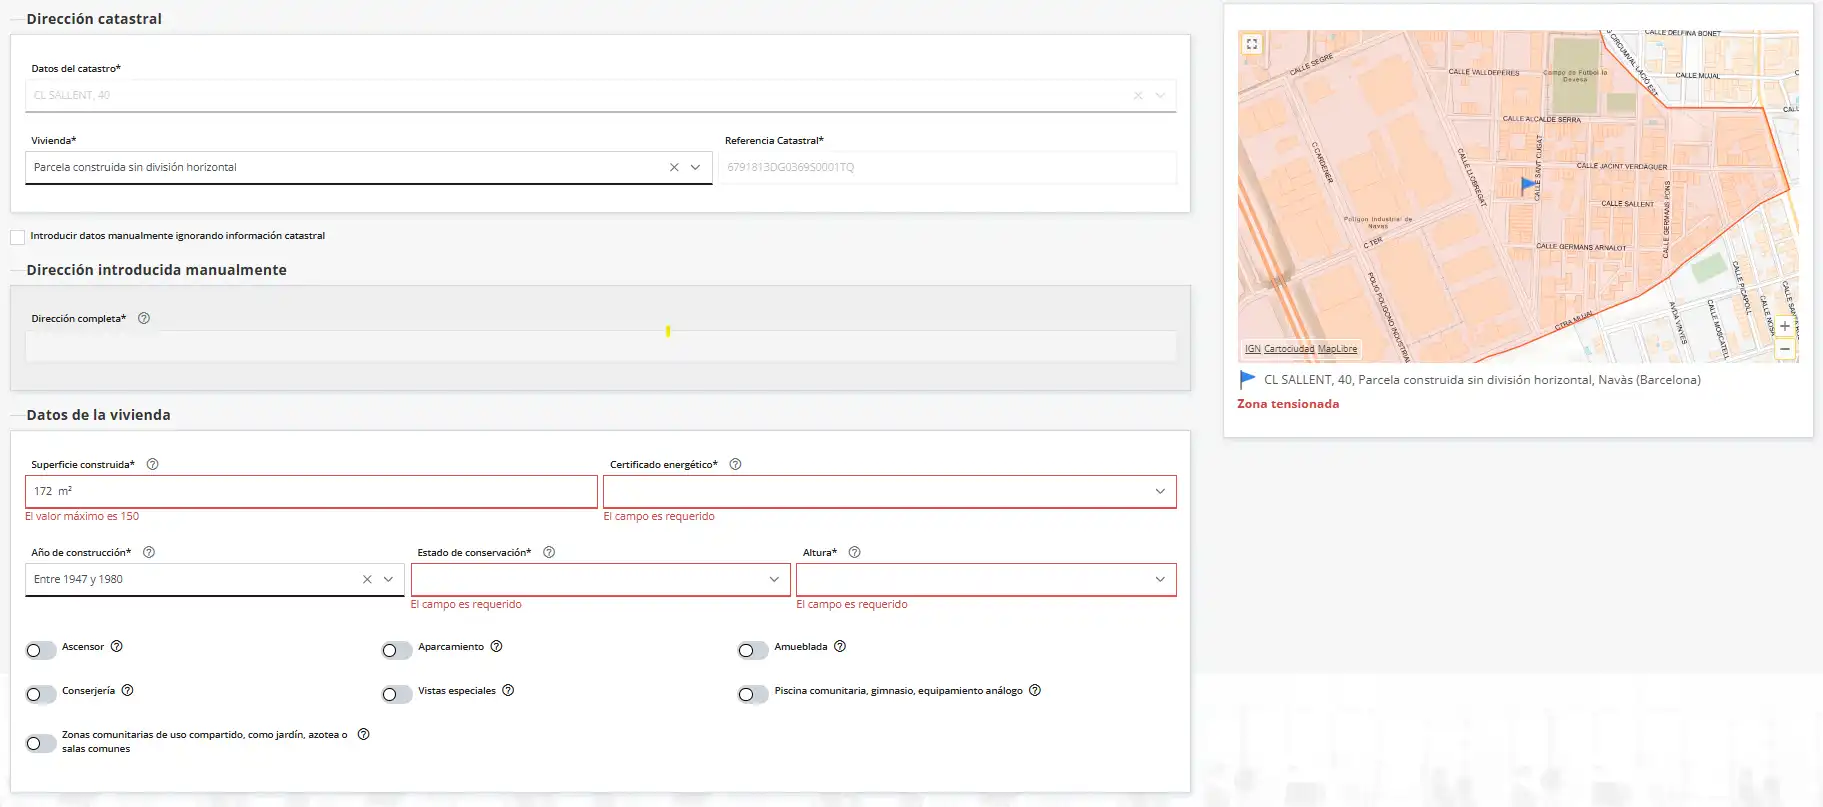The image size is (1823, 807).
Task: Show help for Zonas comunitarias option
Action: click(x=364, y=735)
